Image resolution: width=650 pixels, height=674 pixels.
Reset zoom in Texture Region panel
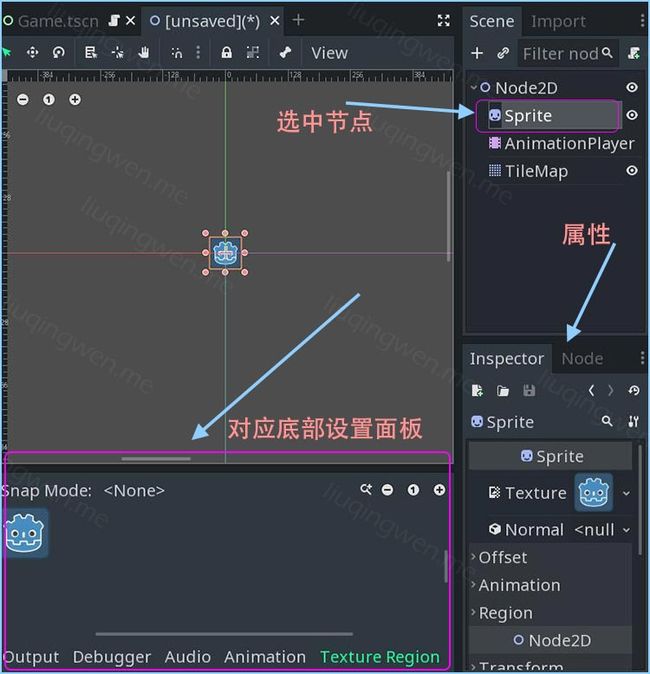click(x=413, y=490)
